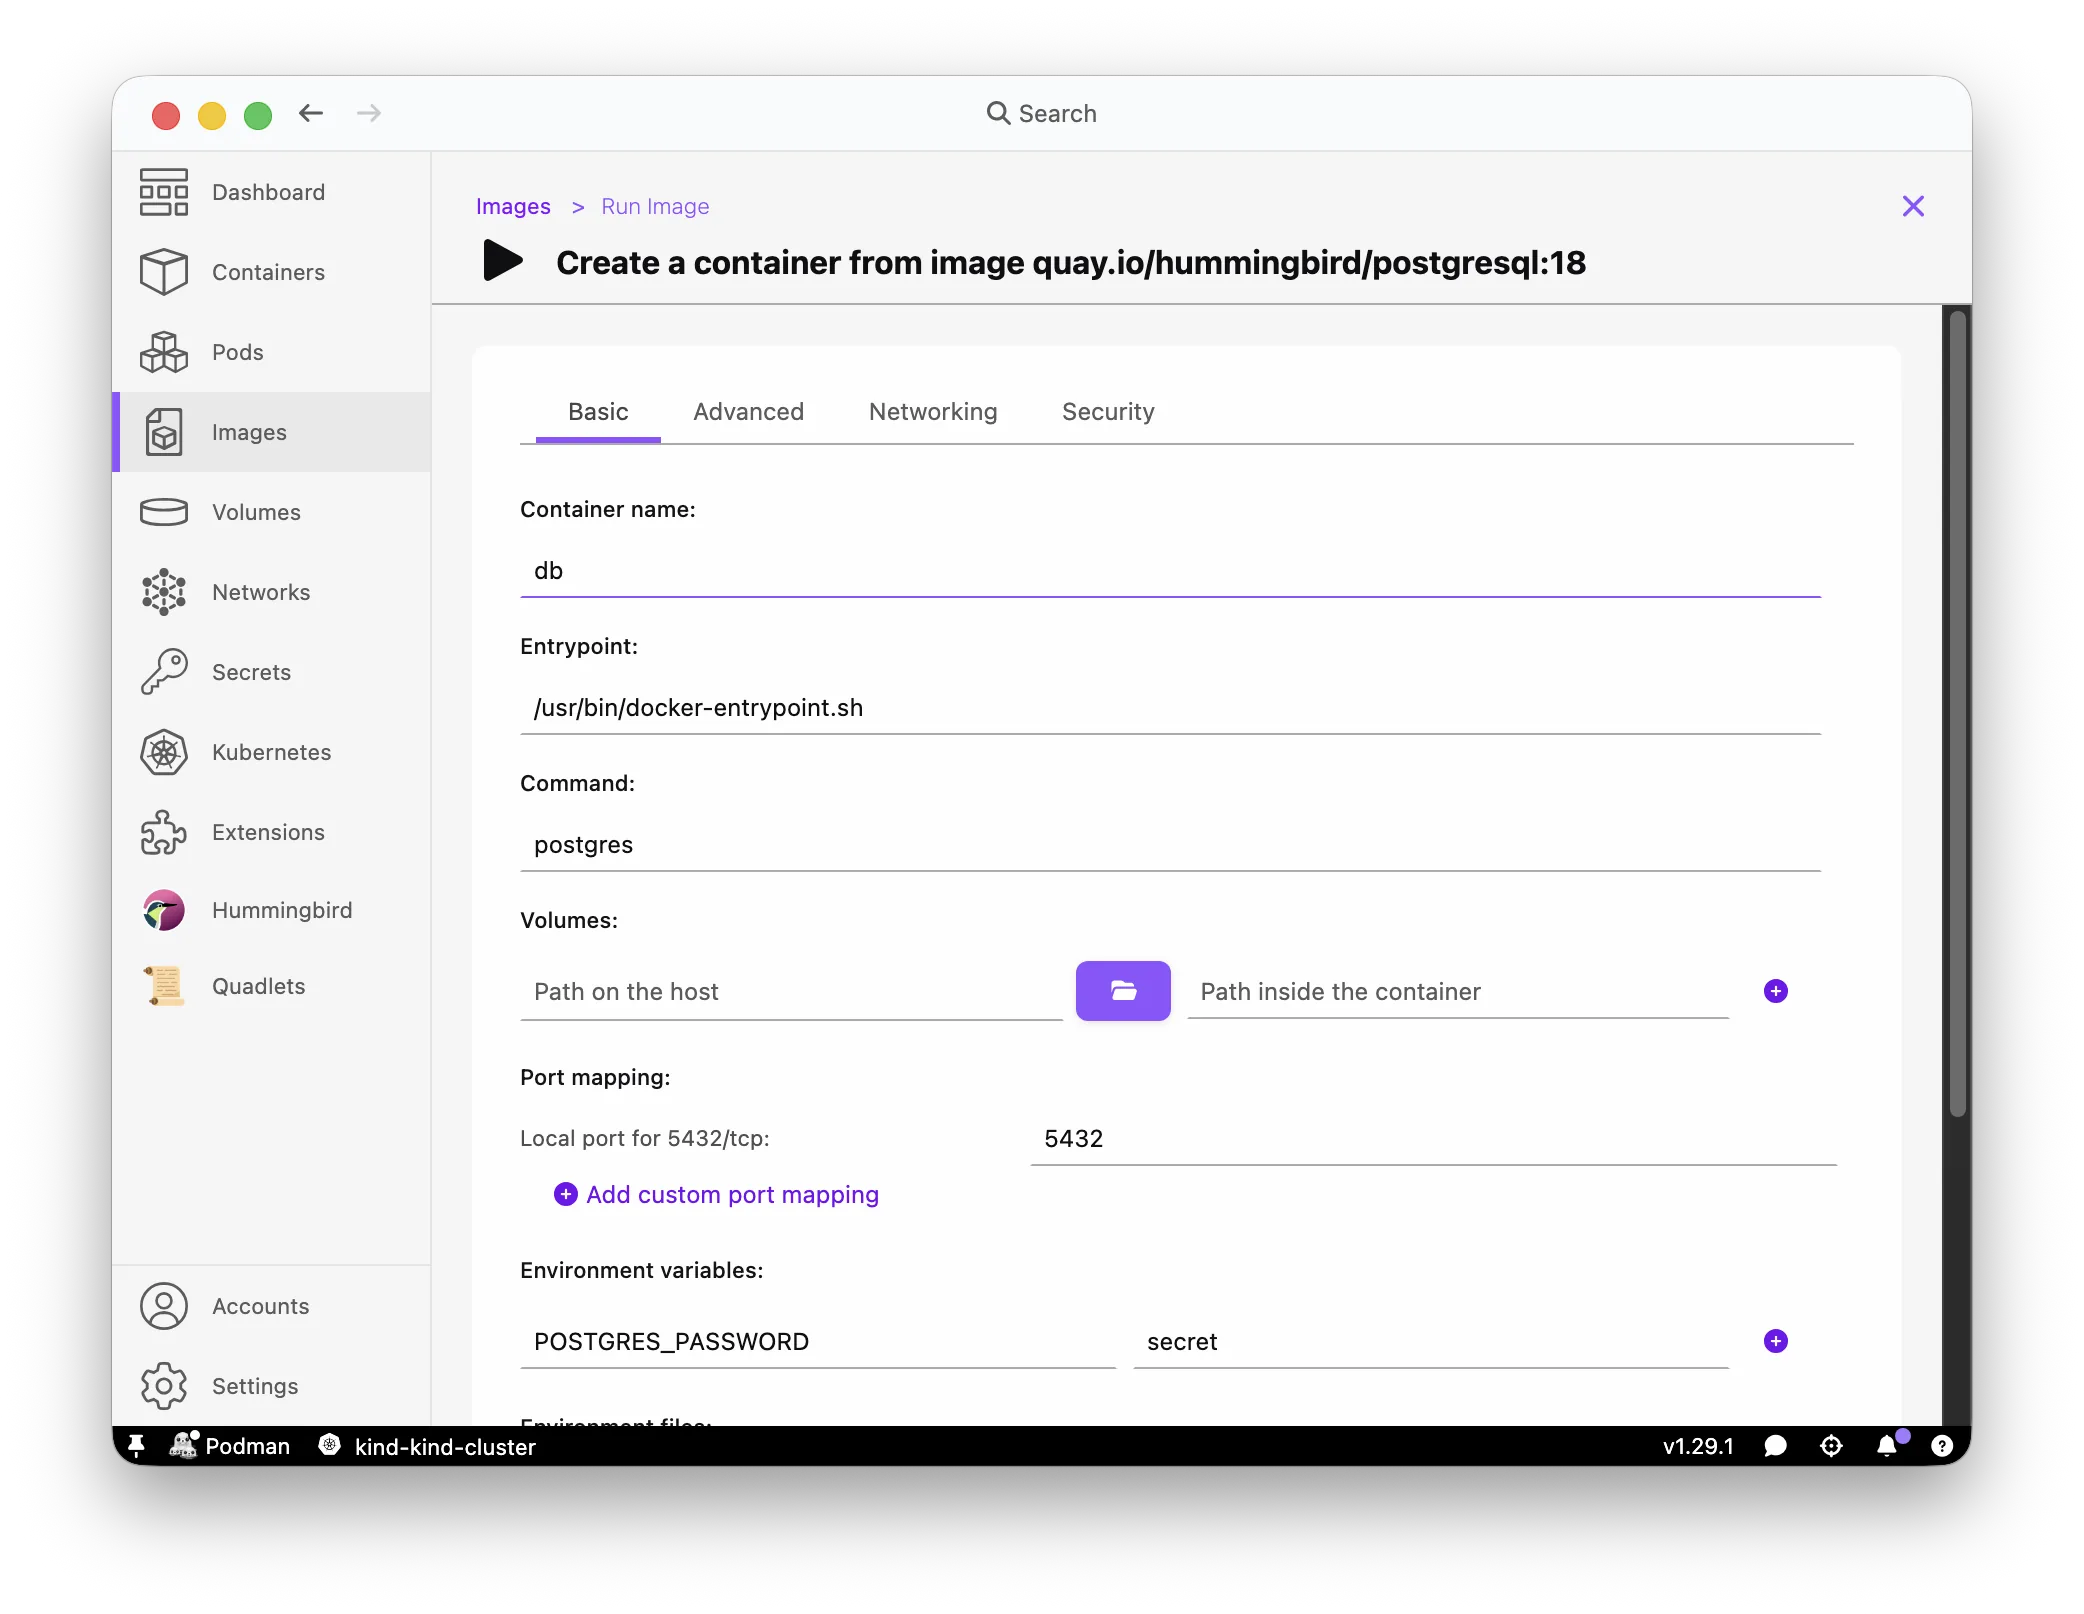Open Containers cube icon in sidebar
The image size is (2084, 1614).
coord(164,272)
